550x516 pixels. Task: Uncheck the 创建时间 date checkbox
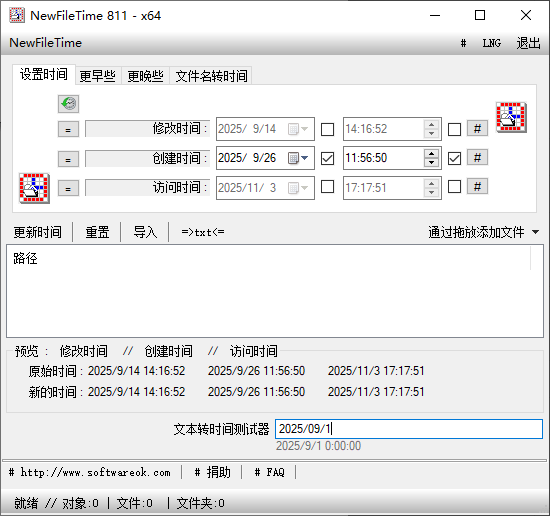pos(327,158)
